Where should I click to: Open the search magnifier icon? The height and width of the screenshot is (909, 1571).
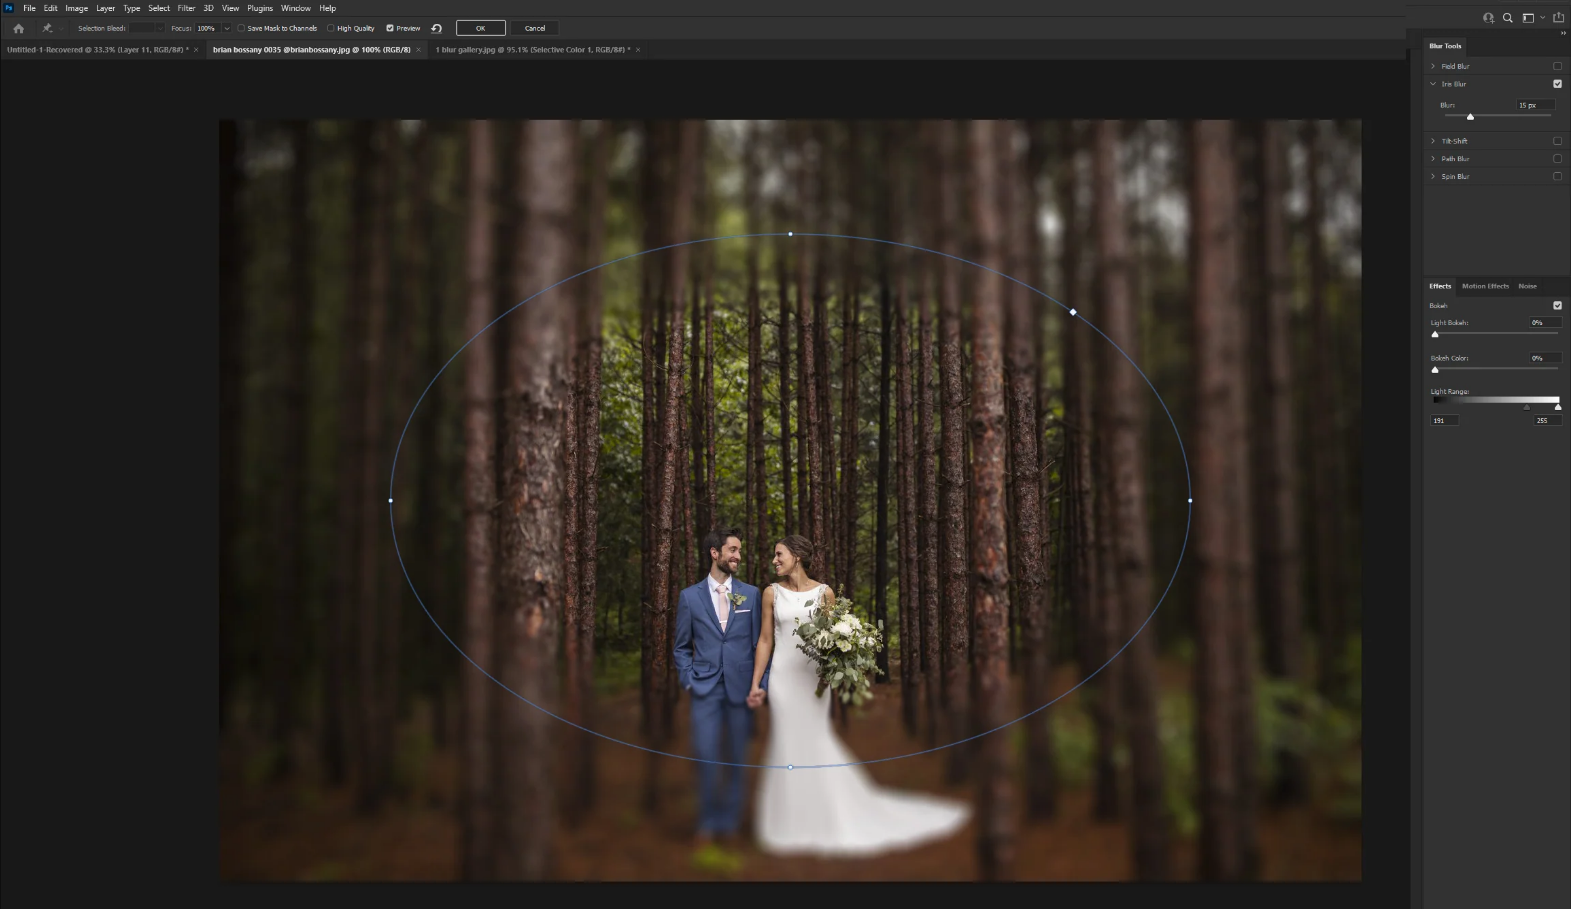[x=1507, y=18]
